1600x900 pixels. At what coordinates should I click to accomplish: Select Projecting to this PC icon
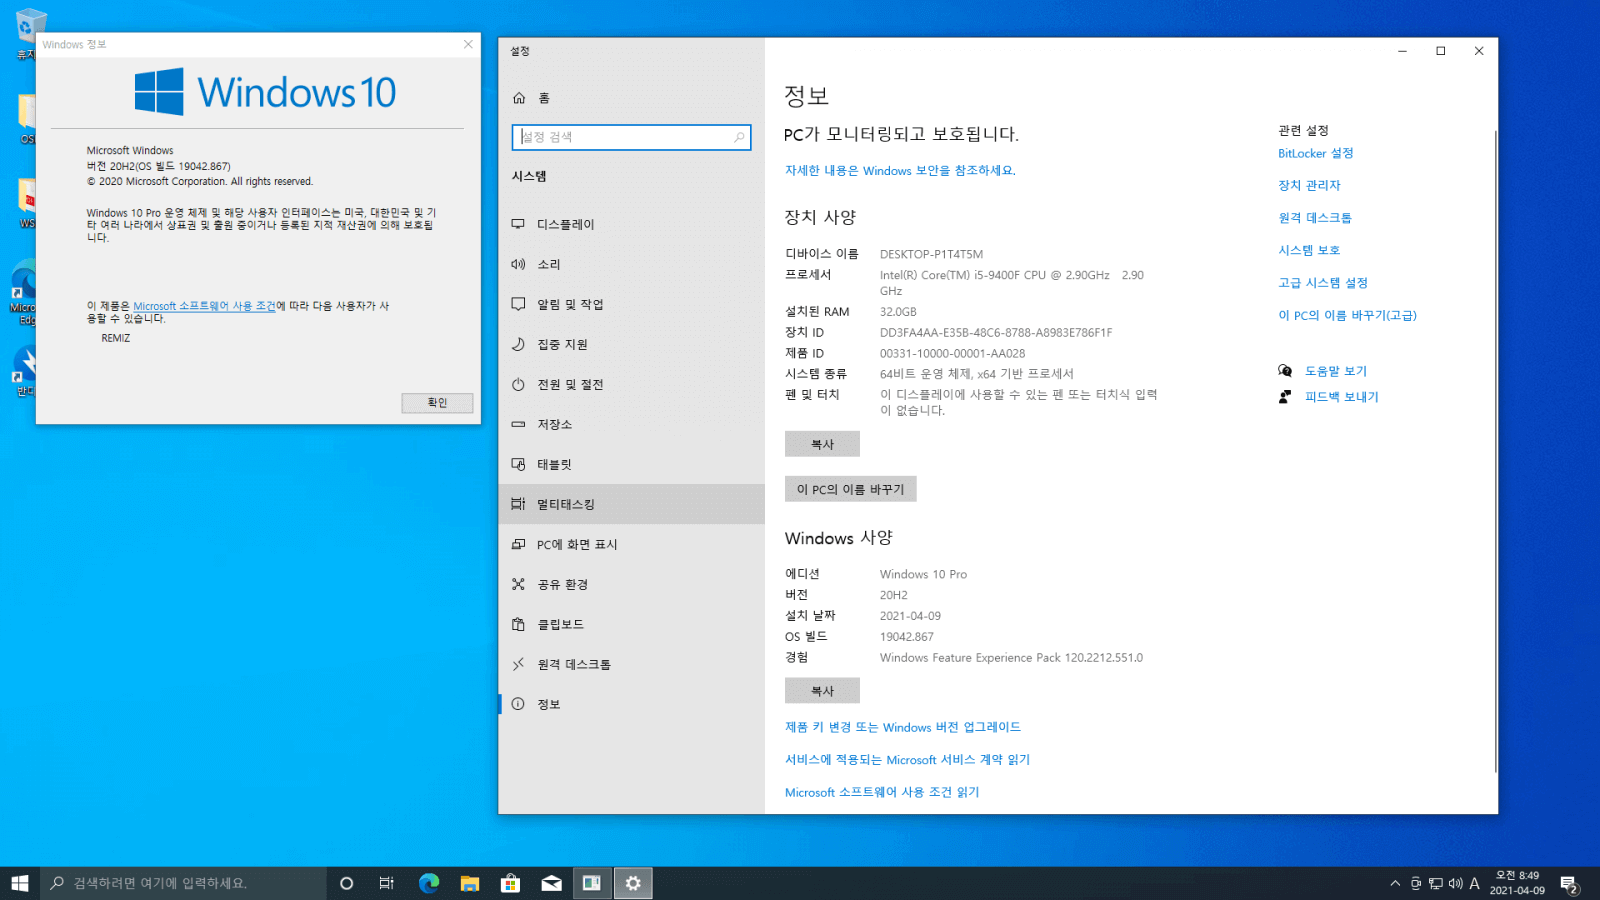click(x=518, y=544)
